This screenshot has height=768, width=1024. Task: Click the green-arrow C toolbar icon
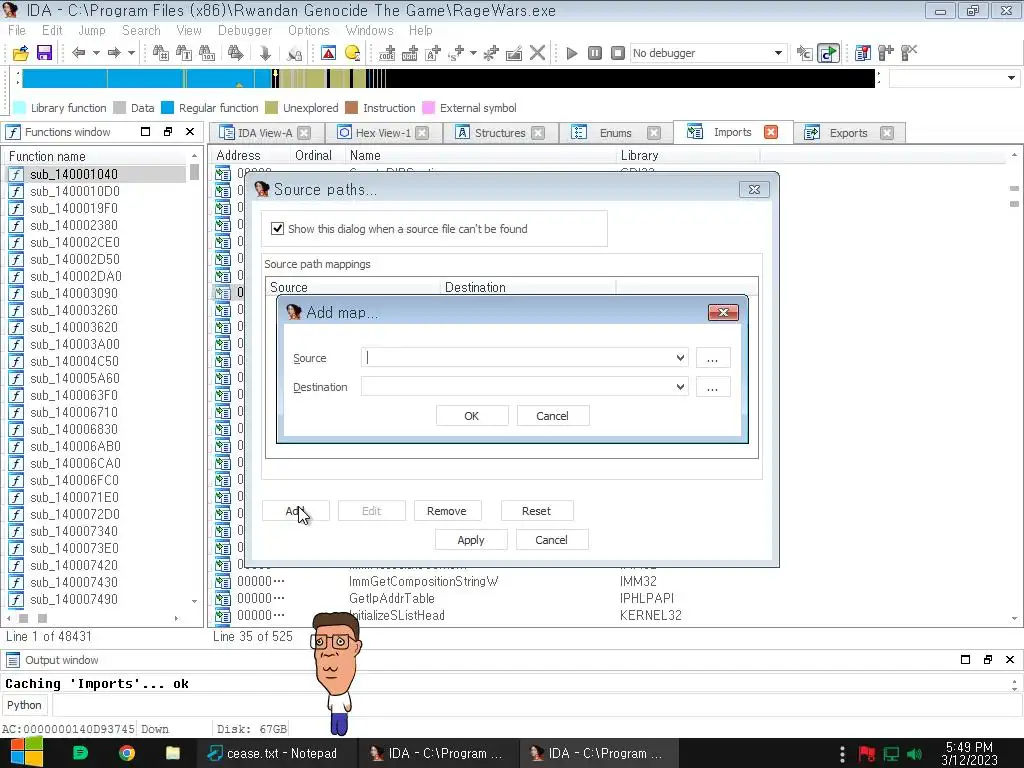coord(828,53)
